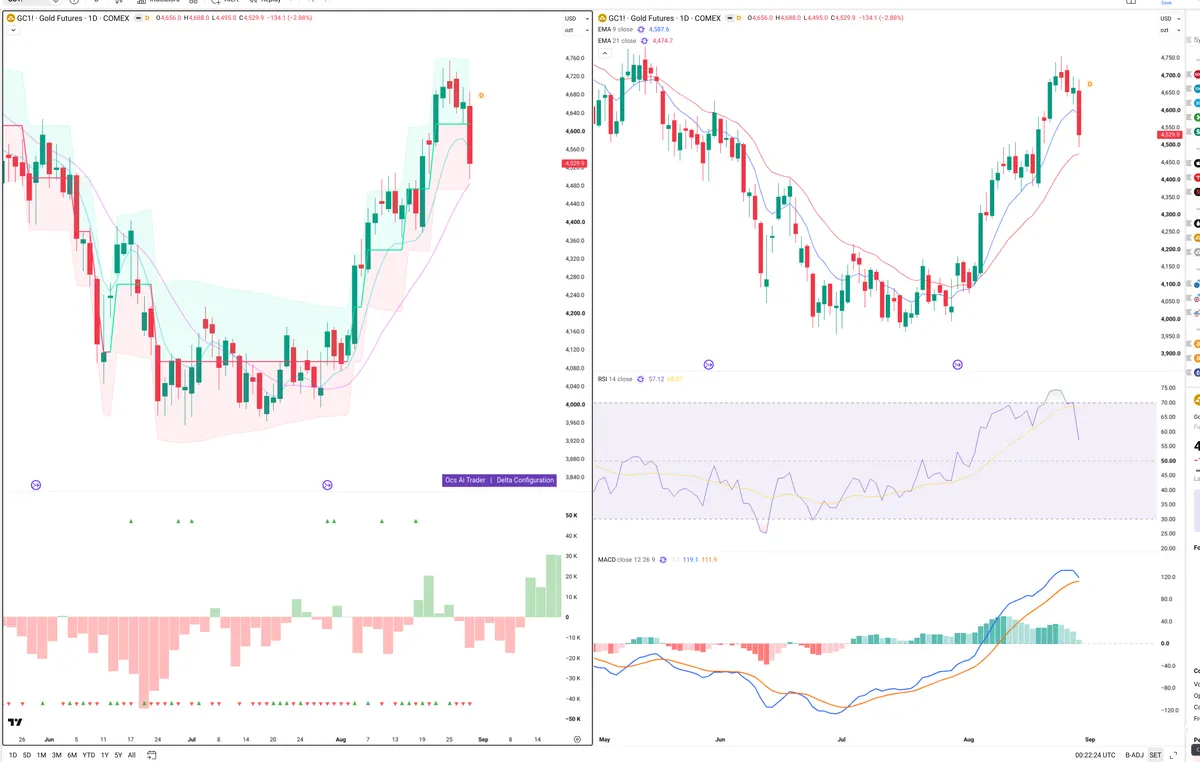The width and height of the screenshot is (1200, 762).
Task: Click the orange D marker on right chart
Action: point(1089,84)
